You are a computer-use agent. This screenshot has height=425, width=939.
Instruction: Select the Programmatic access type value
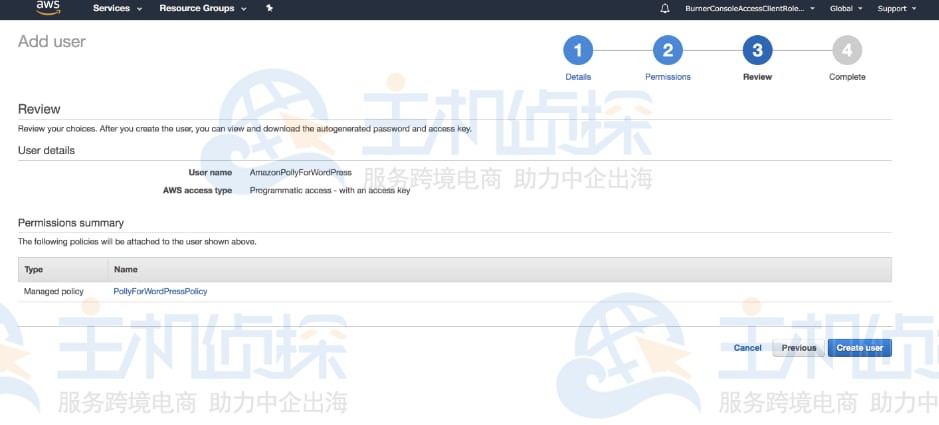click(x=330, y=191)
